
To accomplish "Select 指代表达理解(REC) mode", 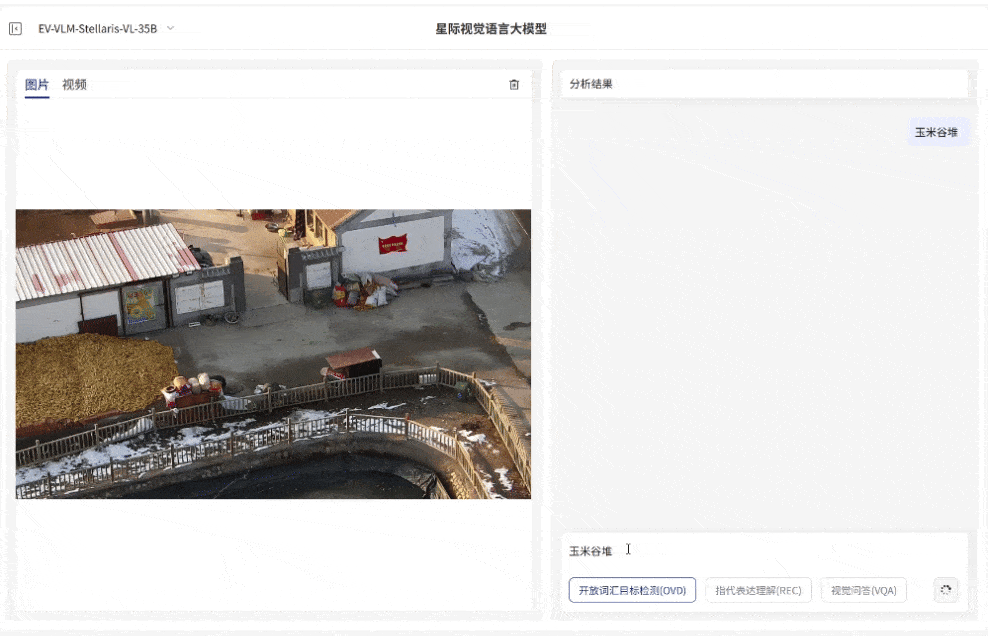I will click(758, 590).
